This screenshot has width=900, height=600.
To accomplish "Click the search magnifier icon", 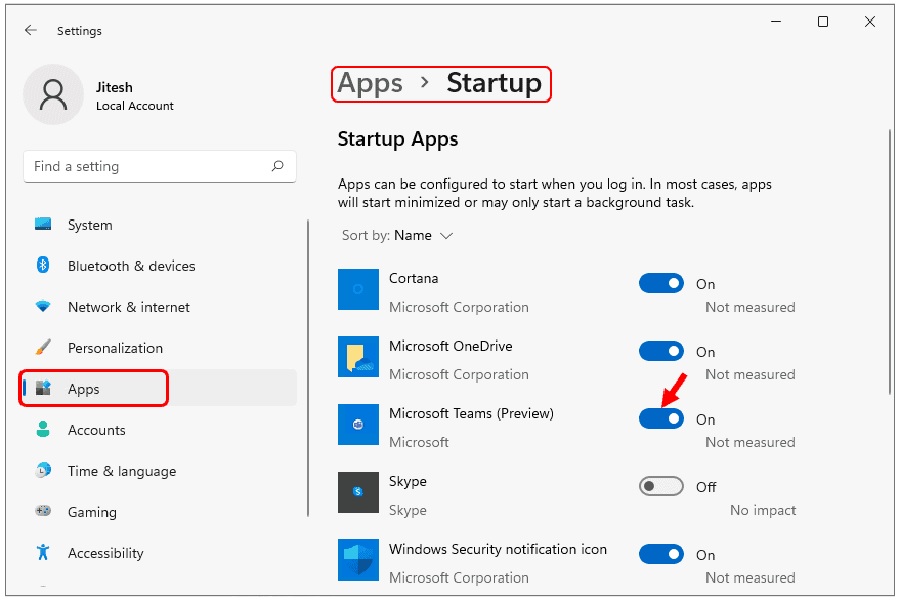I will [277, 167].
